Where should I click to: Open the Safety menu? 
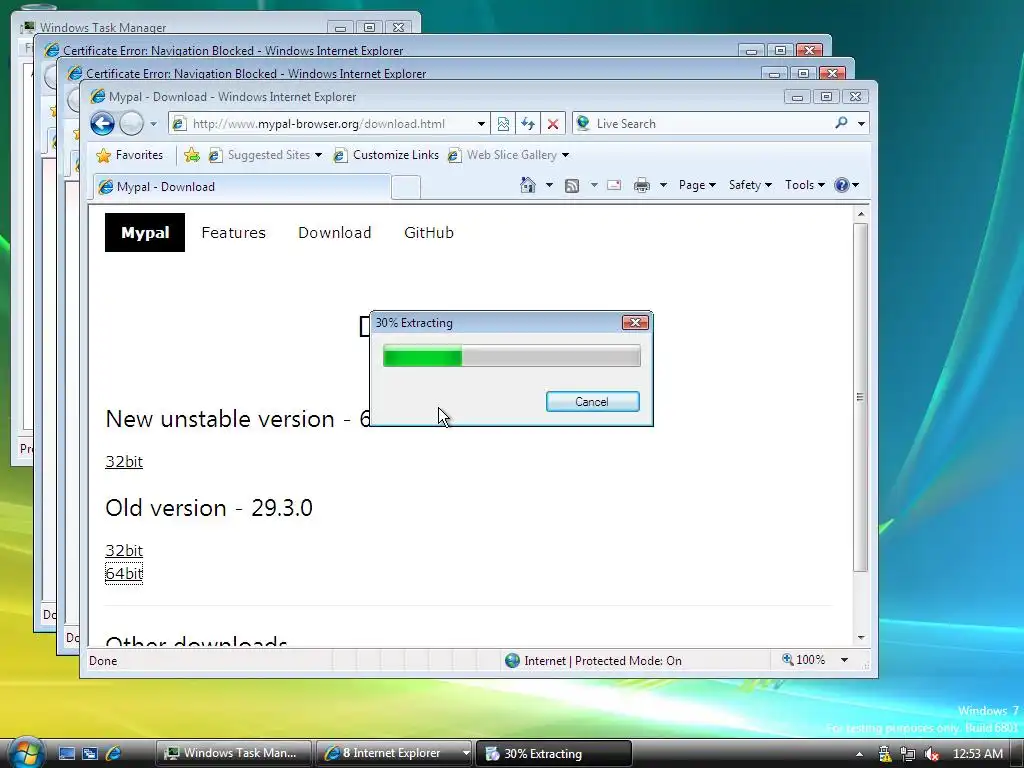tap(750, 185)
